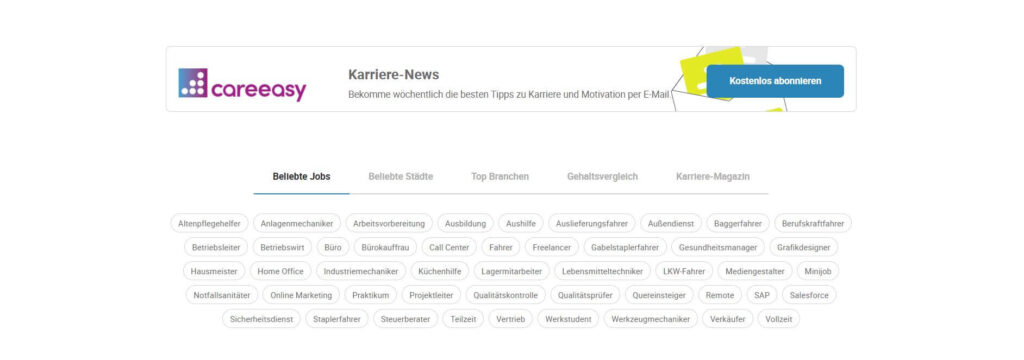Viewport: 1024px width, 360px height.
Task: Open the Aushilfe tag
Action: [x=521, y=223]
